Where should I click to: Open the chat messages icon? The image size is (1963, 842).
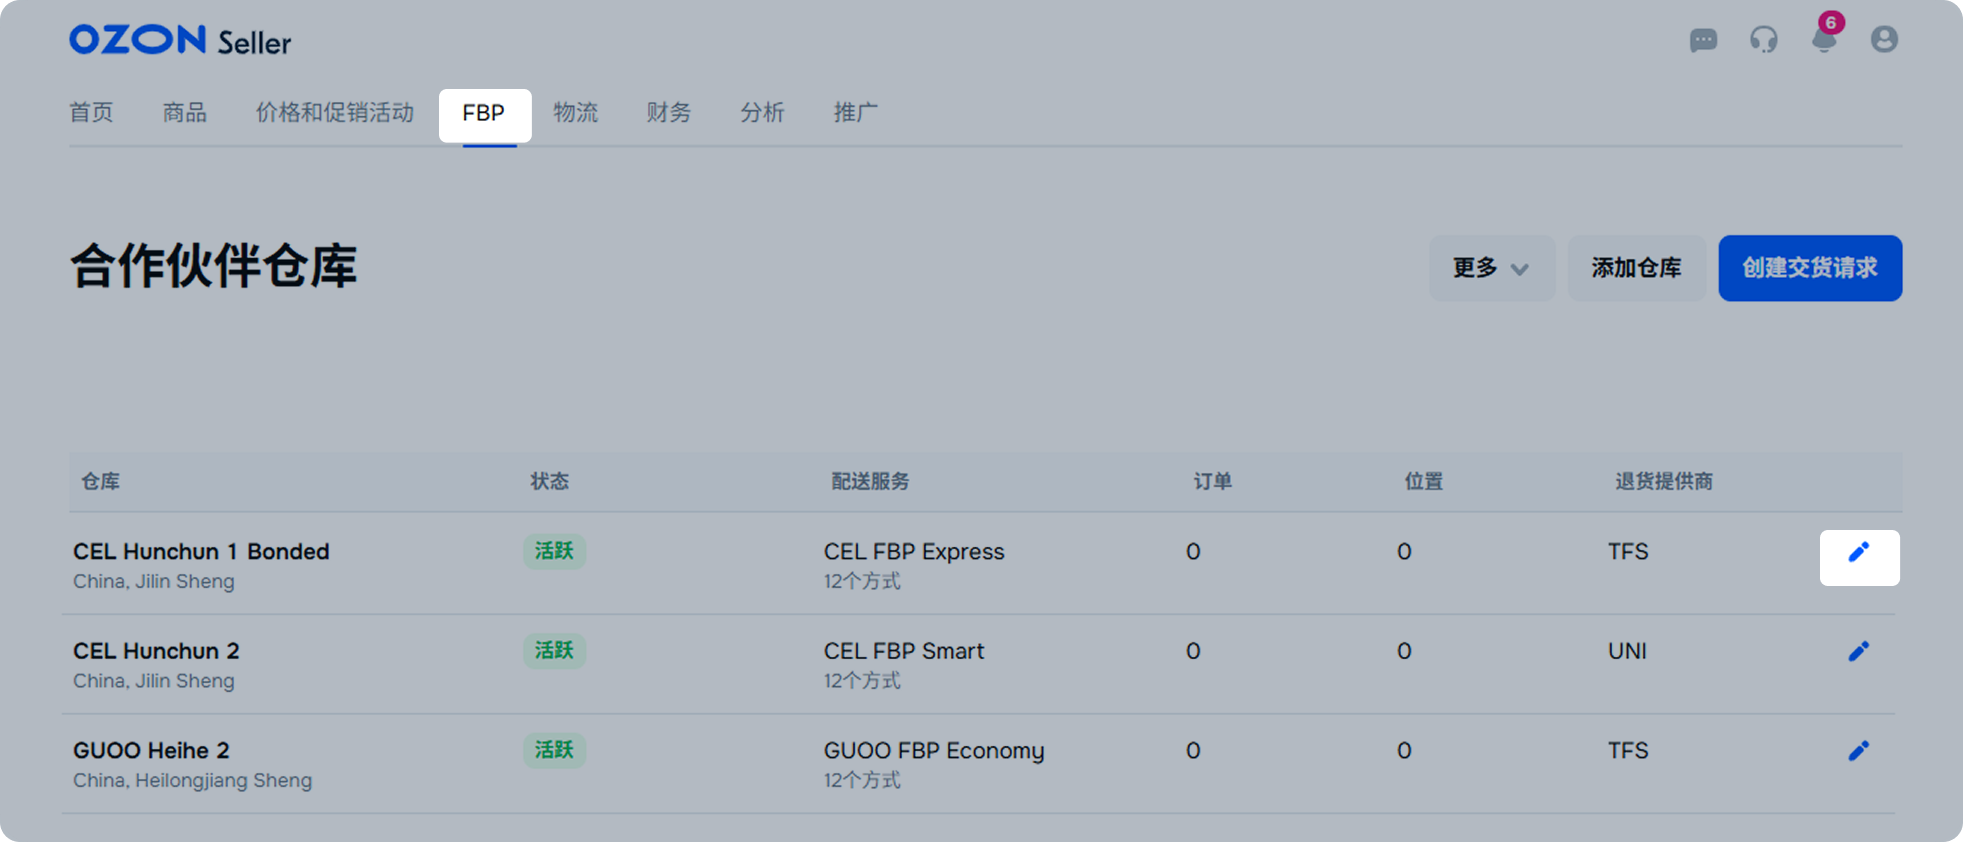point(1703,40)
